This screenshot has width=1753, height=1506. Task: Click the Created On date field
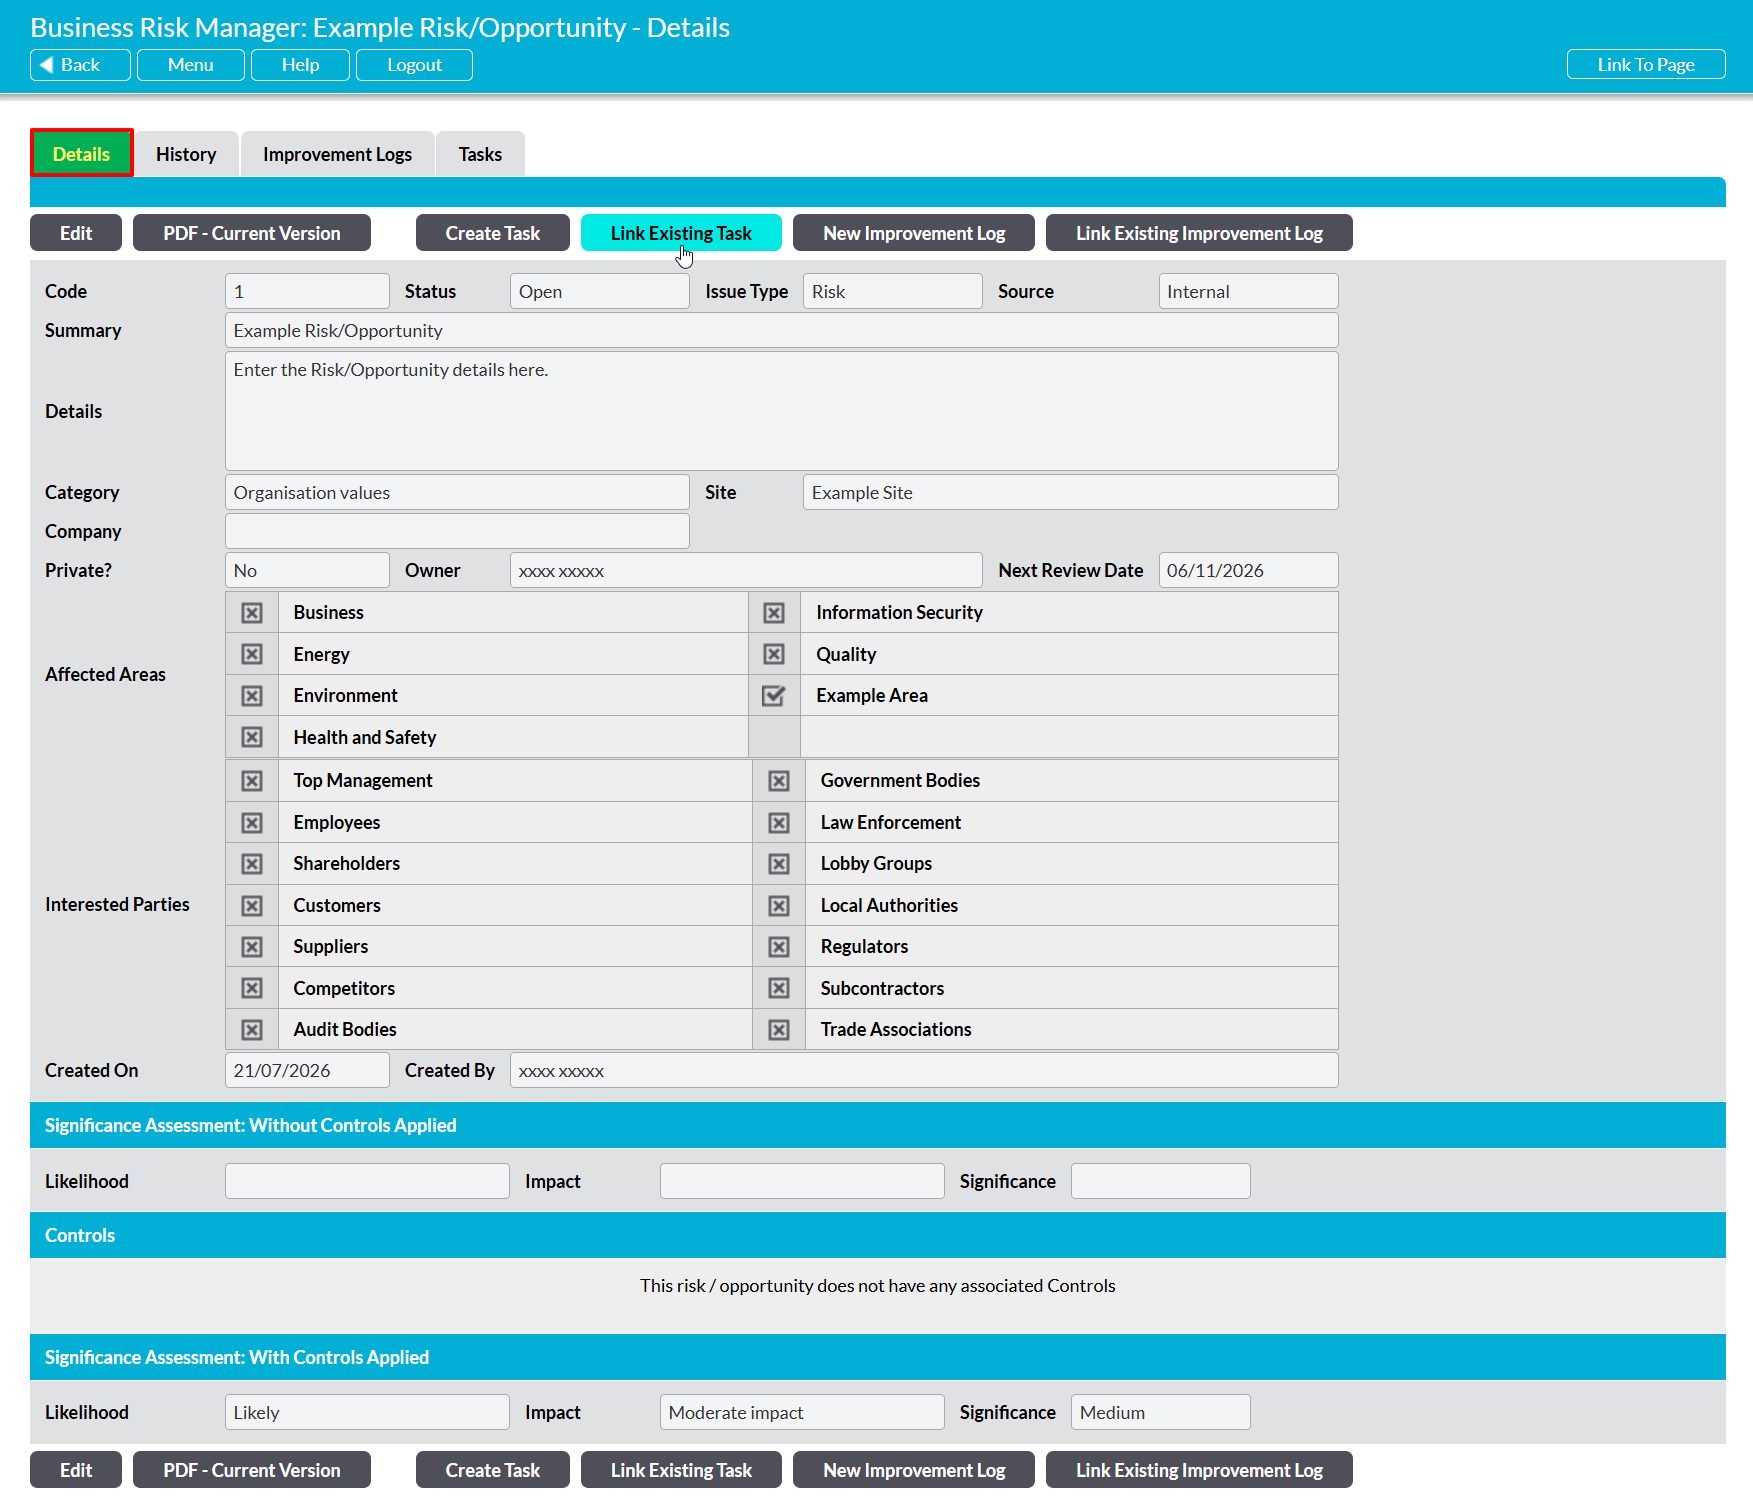pos(307,1070)
